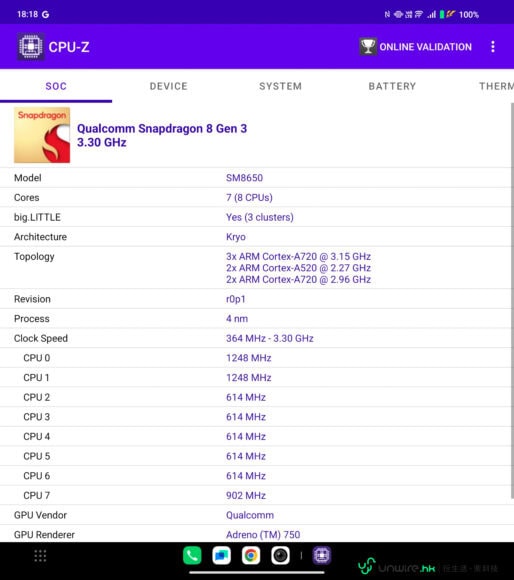The height and width of the screenshot is (580, 514).
Task: Click the 3x ARM Cortex-A720 @ 3.15 GHz line
Action: [x=298, y=256]
